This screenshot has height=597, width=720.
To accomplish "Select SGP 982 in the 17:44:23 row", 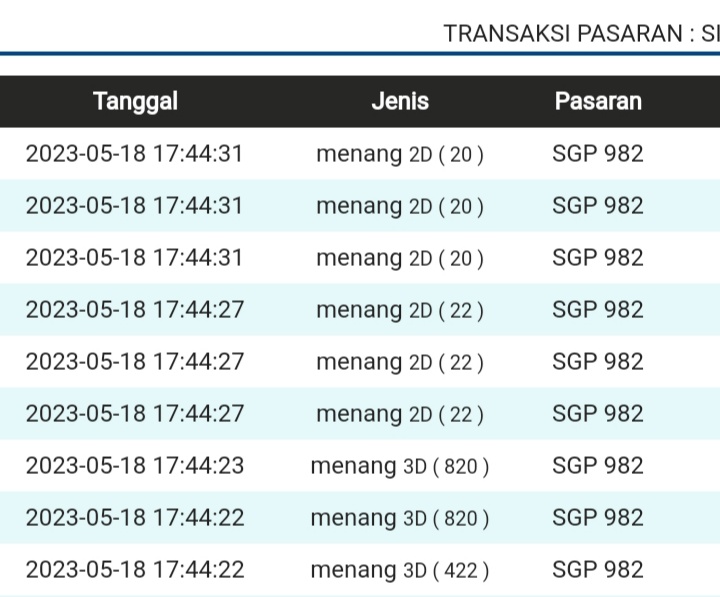I will [x=598, y=466].
